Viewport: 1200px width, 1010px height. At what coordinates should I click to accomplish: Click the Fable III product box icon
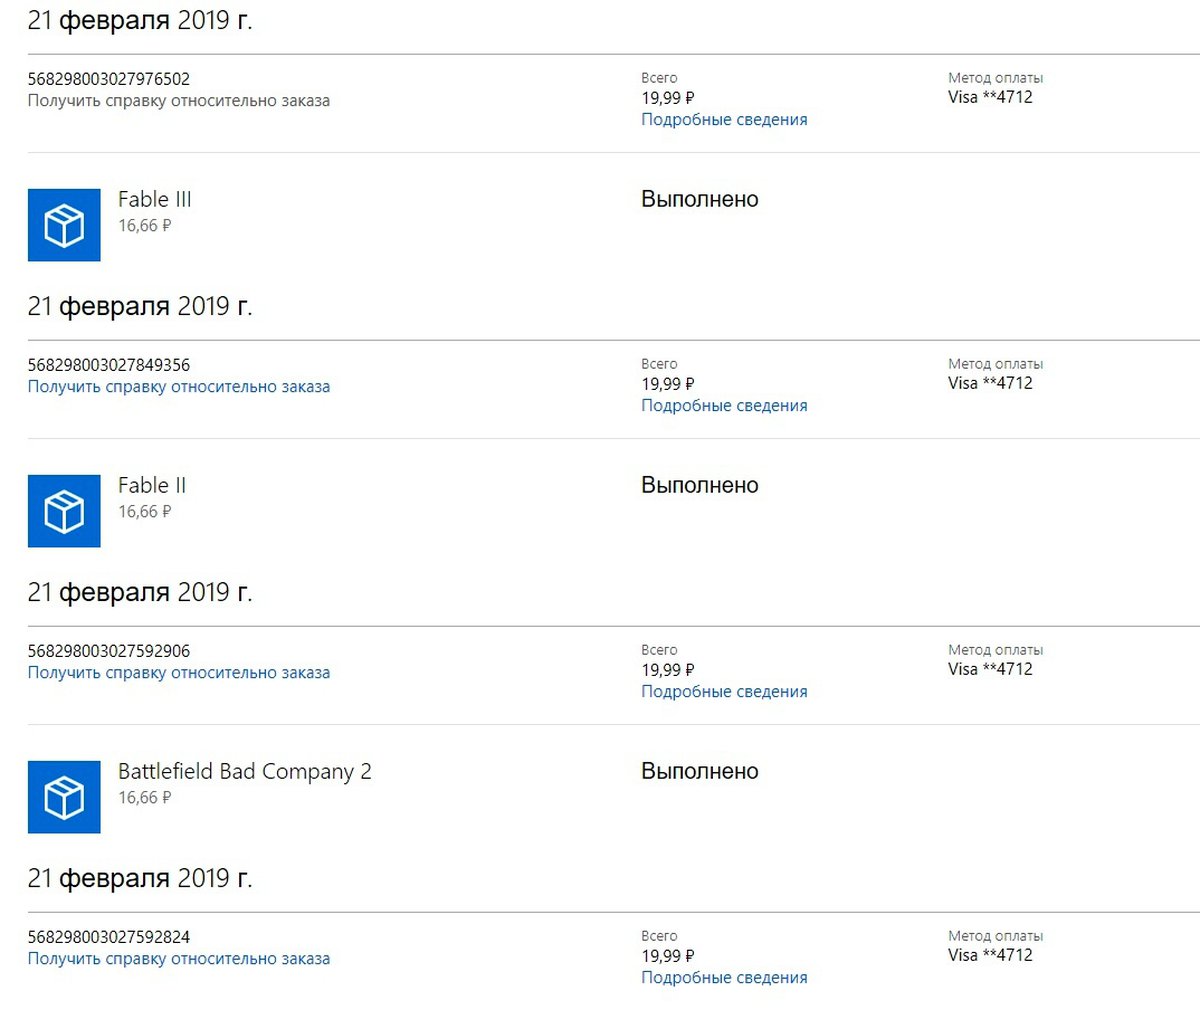(x=64, y=225)
